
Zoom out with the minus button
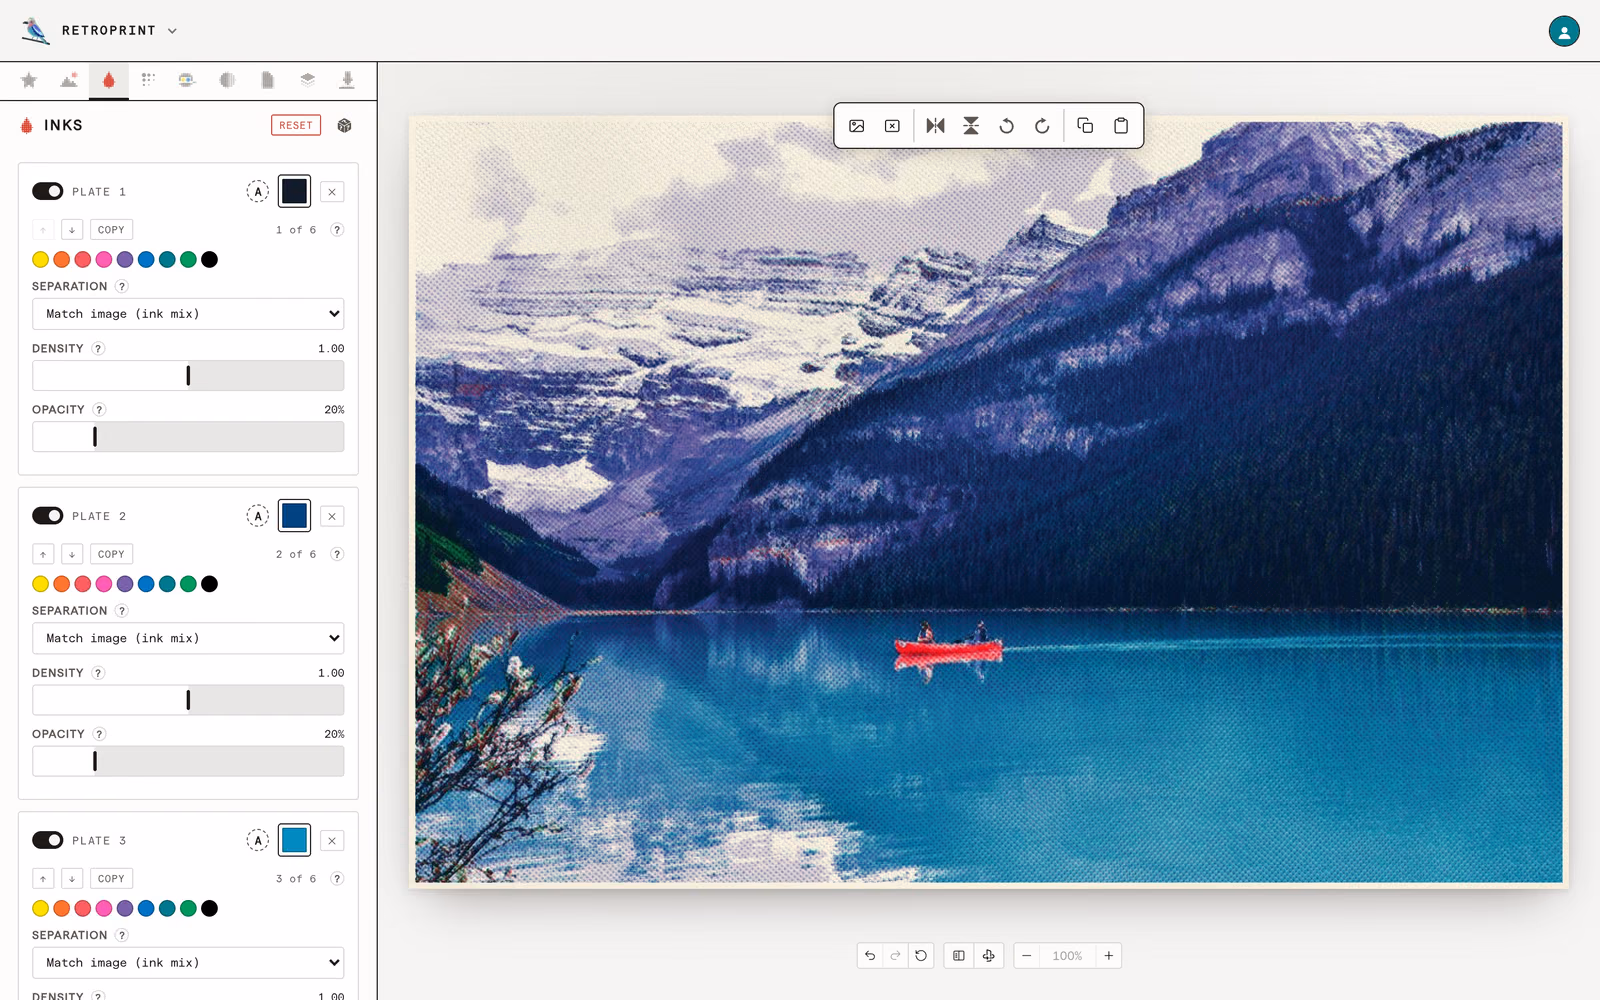pyautogui.click(x=1026, y=956)
